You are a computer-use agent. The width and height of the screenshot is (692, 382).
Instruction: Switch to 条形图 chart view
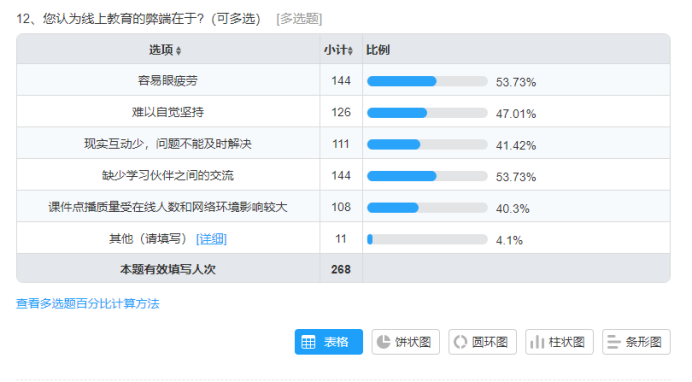click(x=636, y=342)
